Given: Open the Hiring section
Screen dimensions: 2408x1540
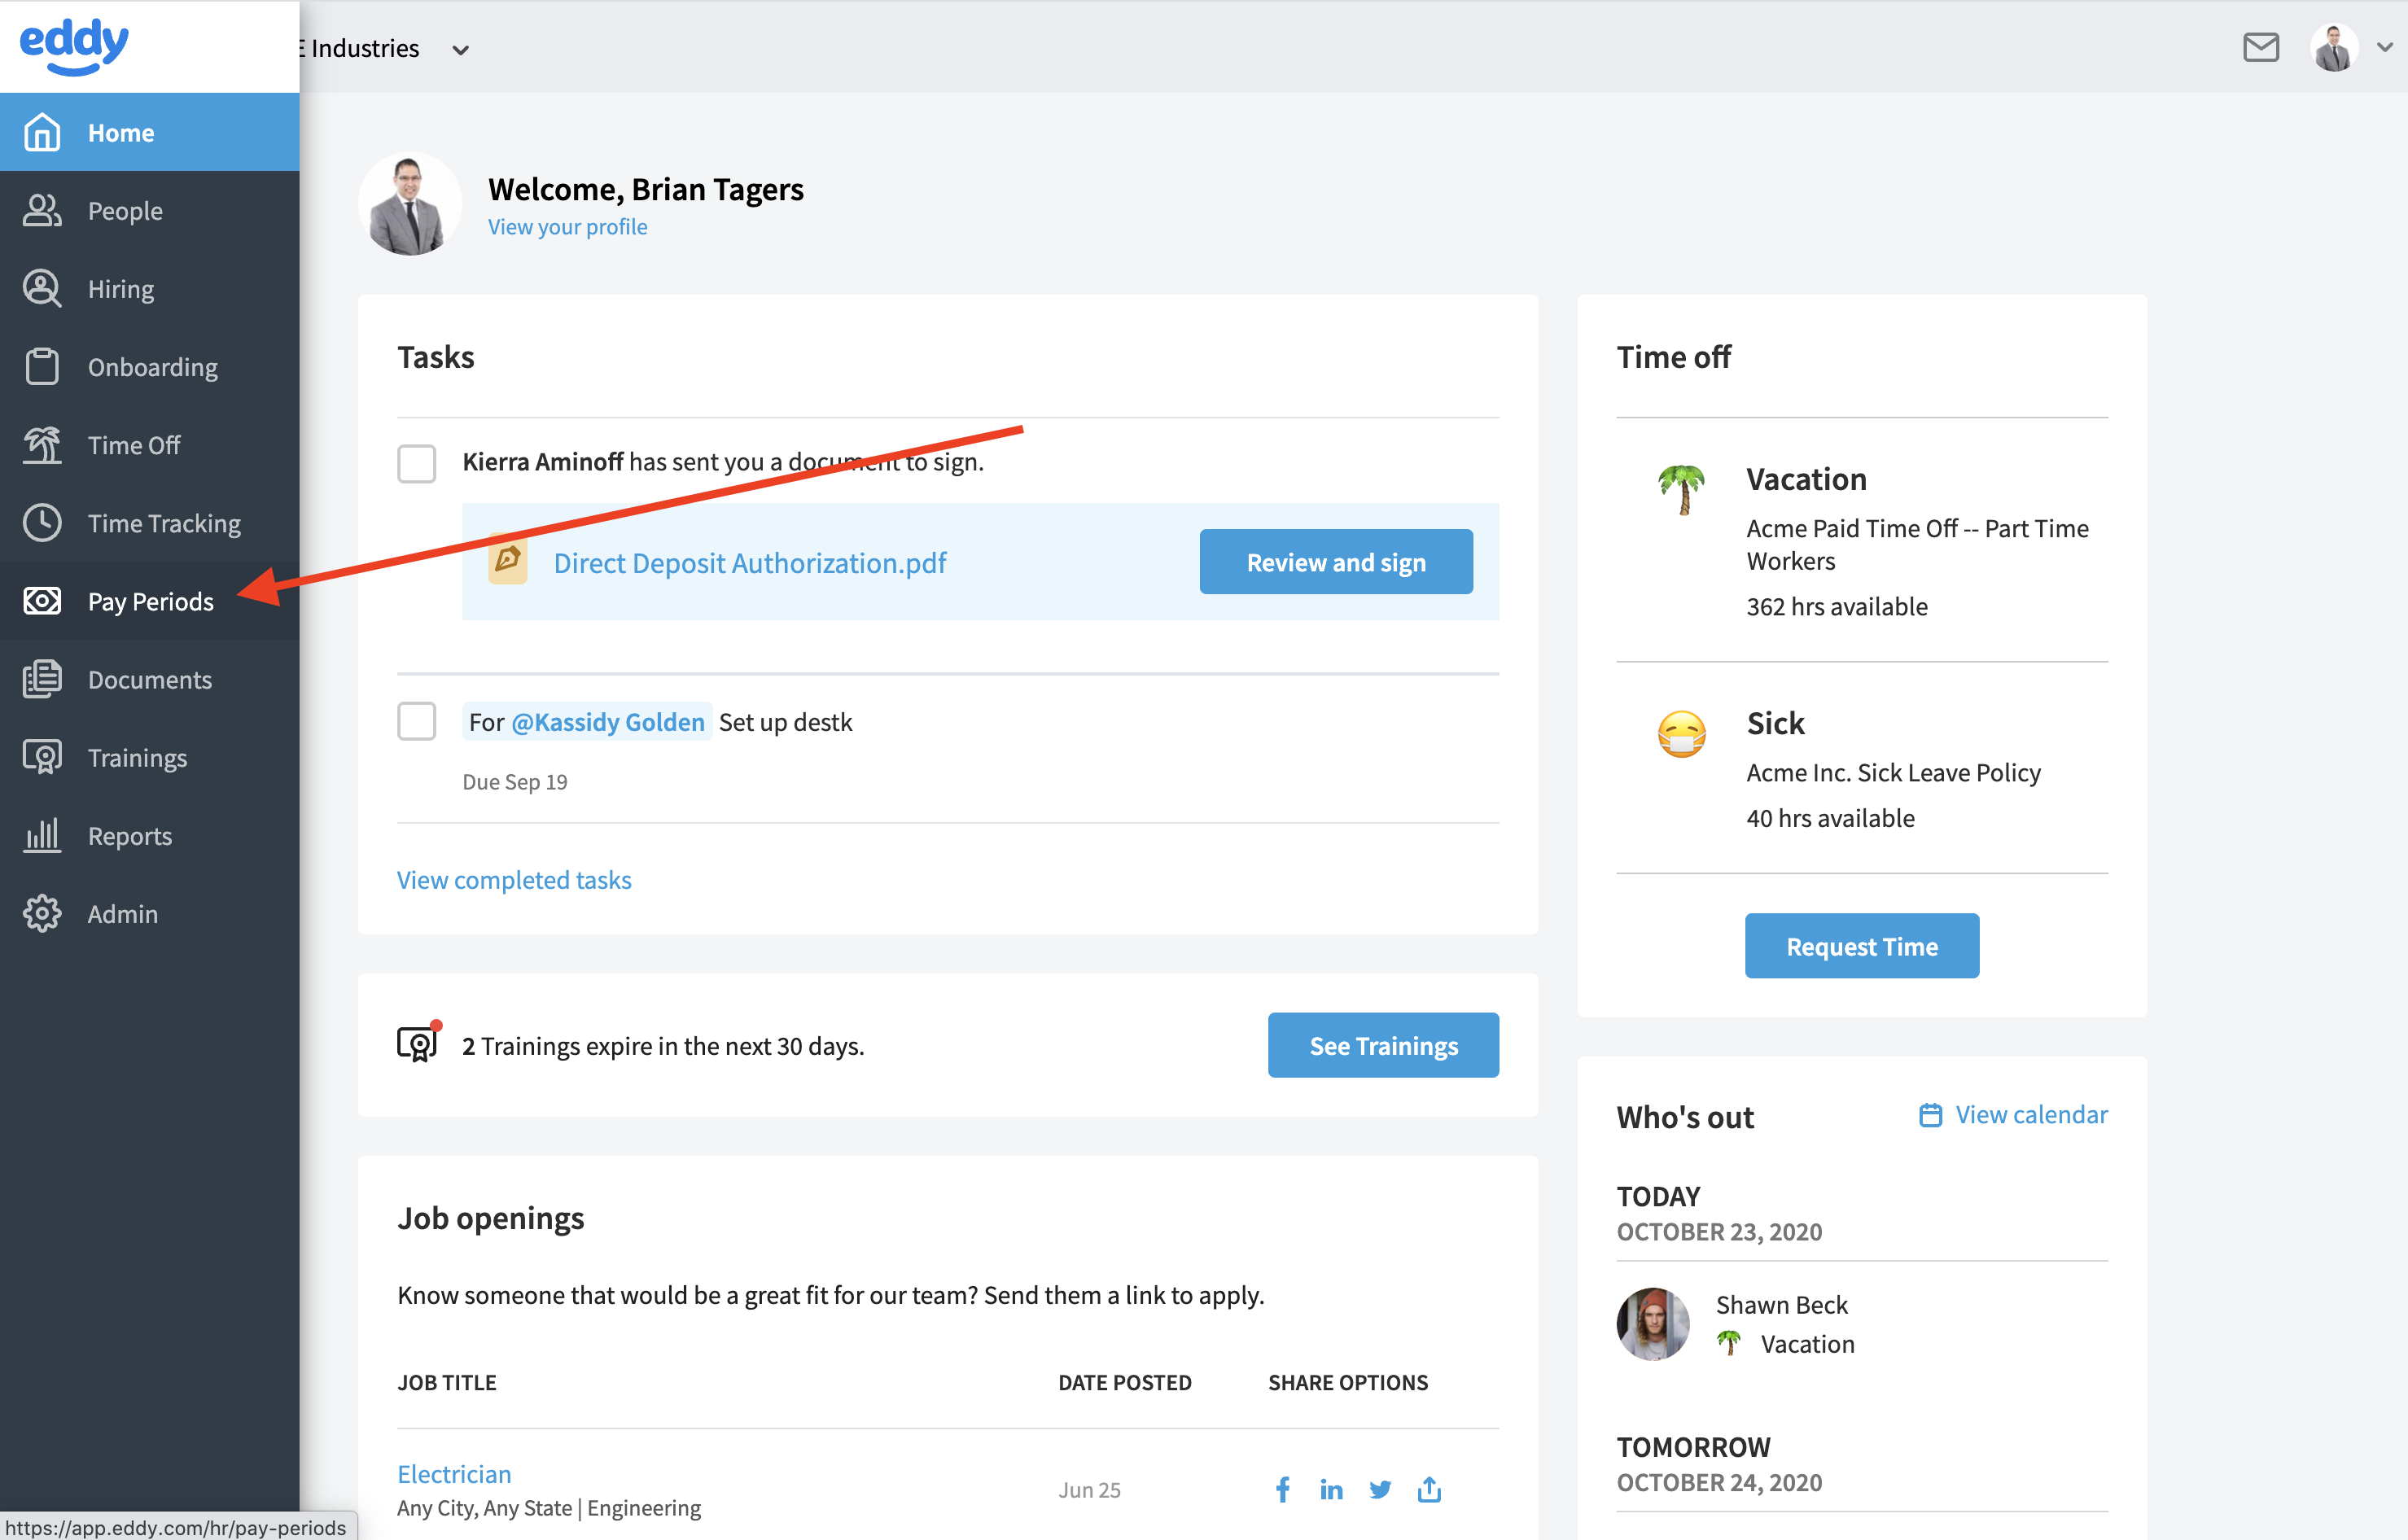Looking at the screenshot, I should coord(150,288).
